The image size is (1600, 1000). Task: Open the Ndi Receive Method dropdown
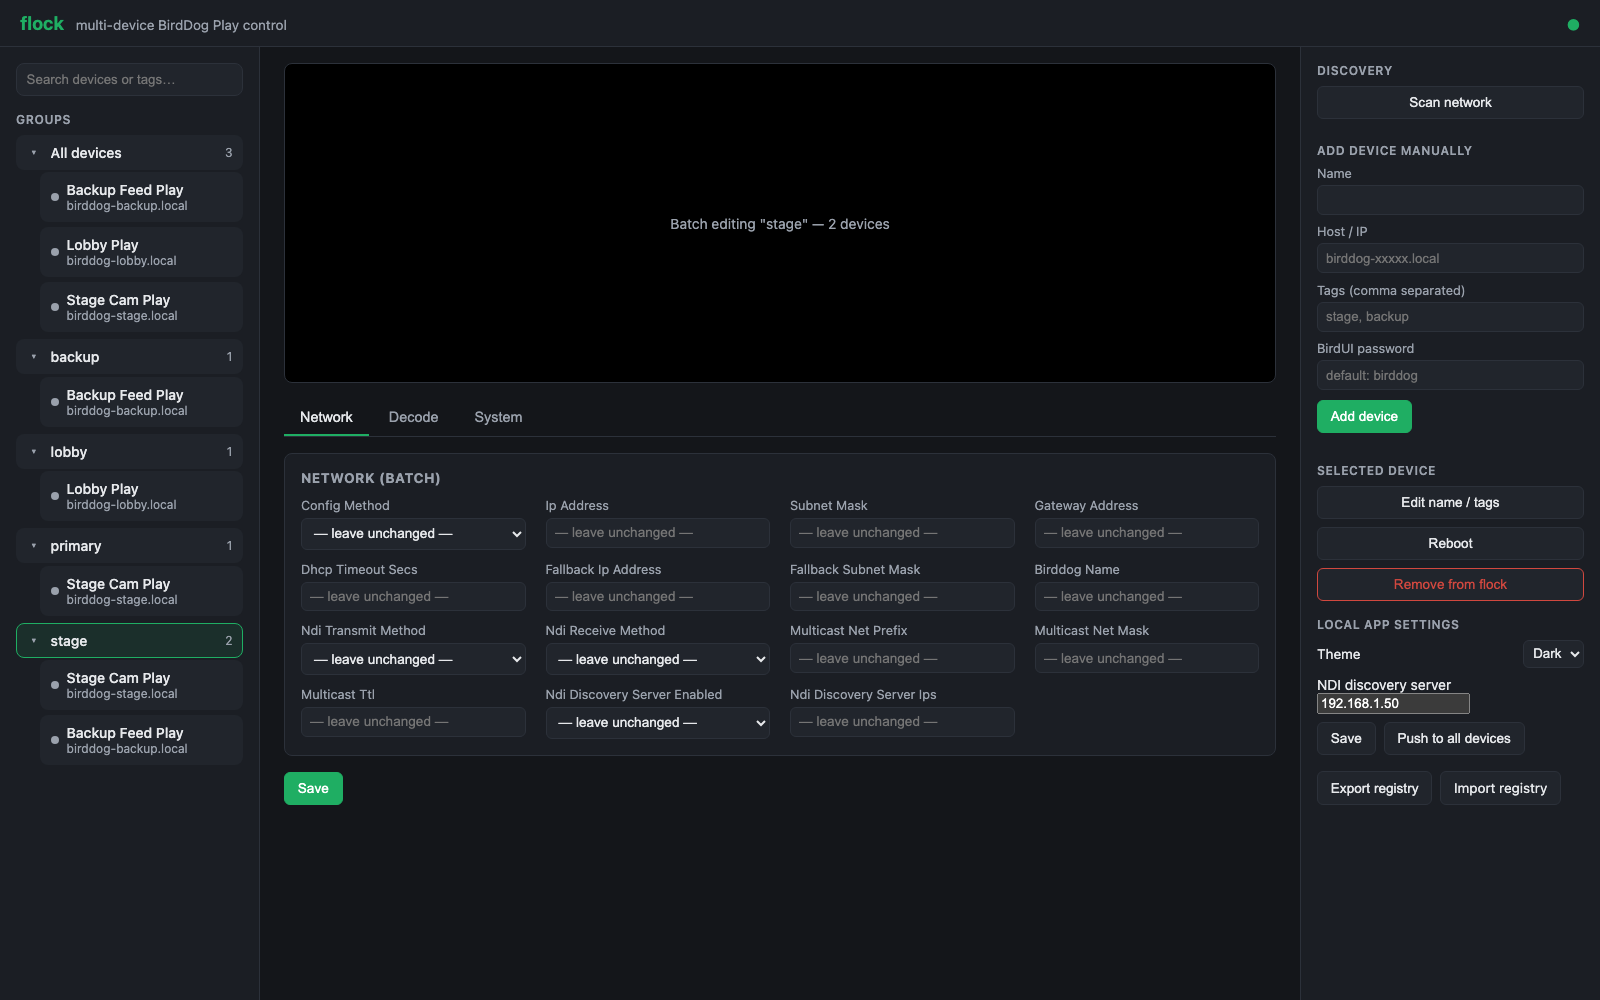657,659
